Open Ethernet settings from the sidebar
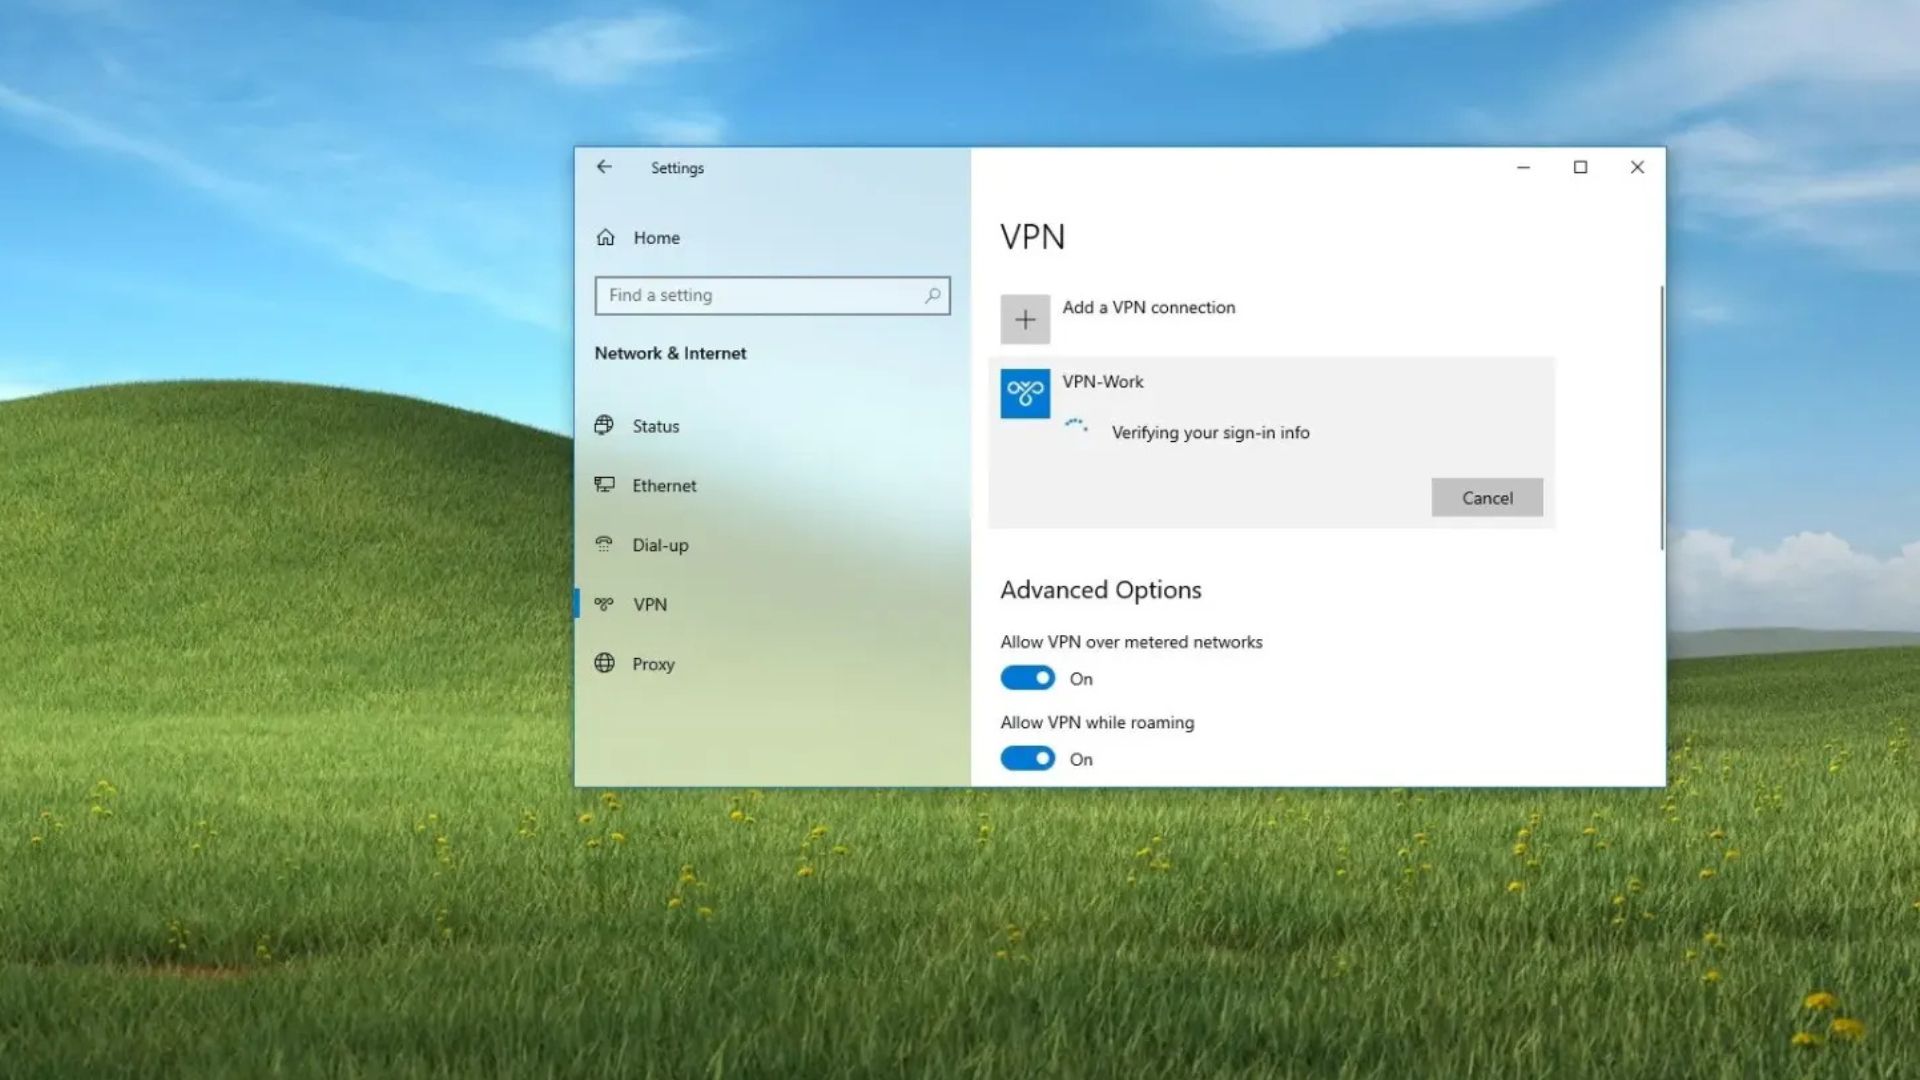The image size is (1920, 1080). [x=605, y=485]
